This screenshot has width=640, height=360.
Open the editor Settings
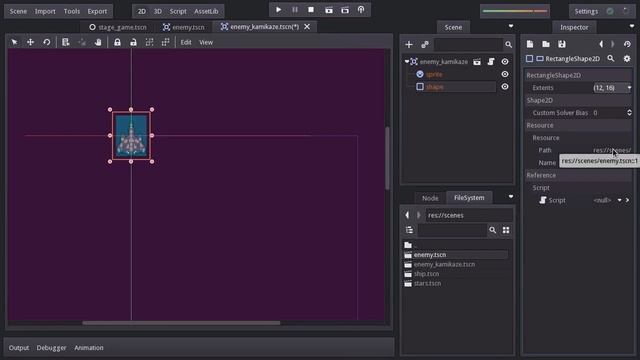click(x=586, y=11)
